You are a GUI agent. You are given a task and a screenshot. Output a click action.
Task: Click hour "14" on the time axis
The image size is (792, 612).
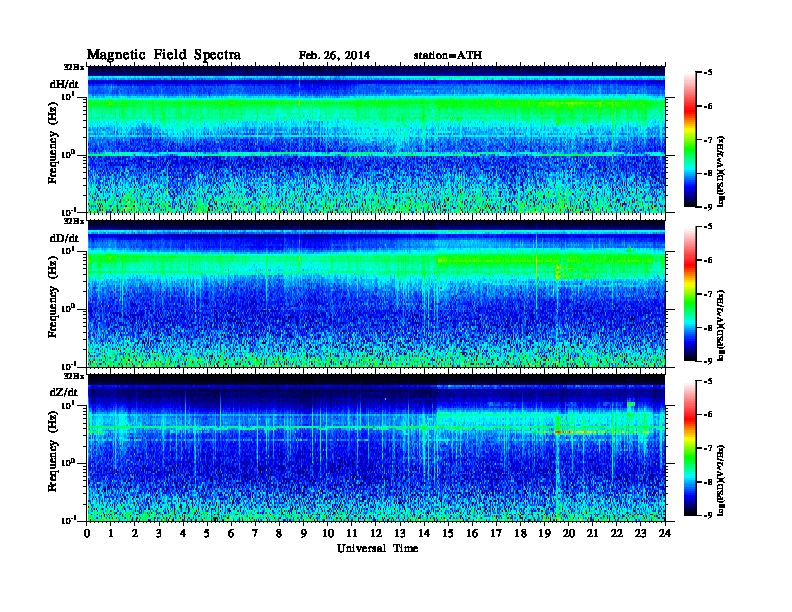point(424,533)
